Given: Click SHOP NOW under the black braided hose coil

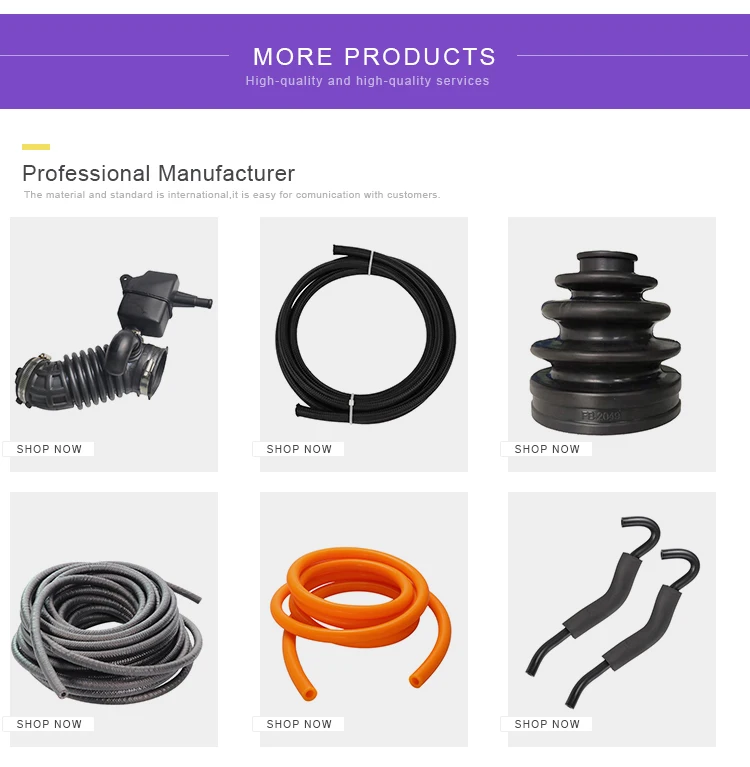Looking at the screenshot, I should point(298,449).
